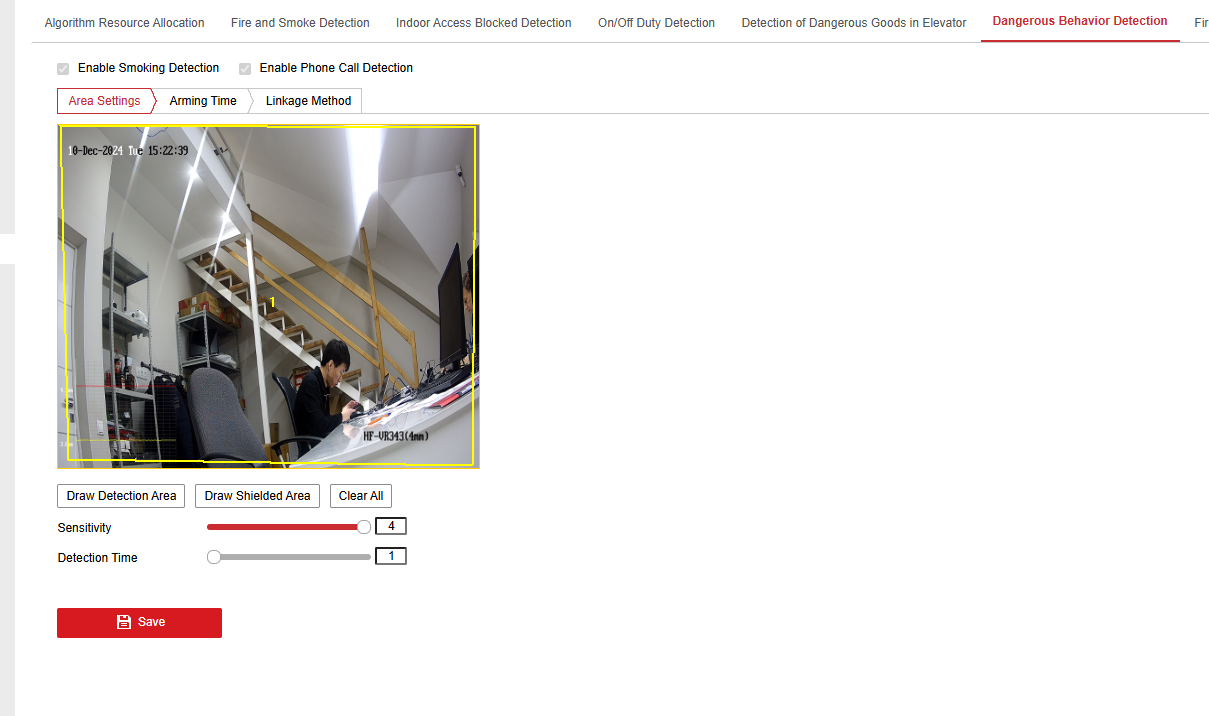The height and width of the screenshot is (716, 1209).
Task: Clear All drawn areas
Action: (x=361, y=496)
